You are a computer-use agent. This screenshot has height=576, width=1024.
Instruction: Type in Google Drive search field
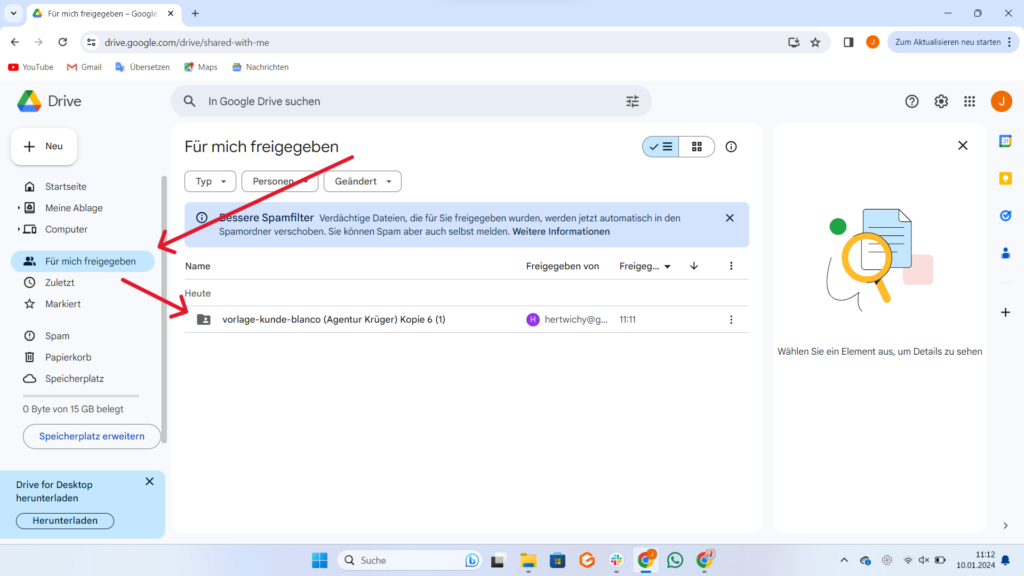[x=400, y=101]
